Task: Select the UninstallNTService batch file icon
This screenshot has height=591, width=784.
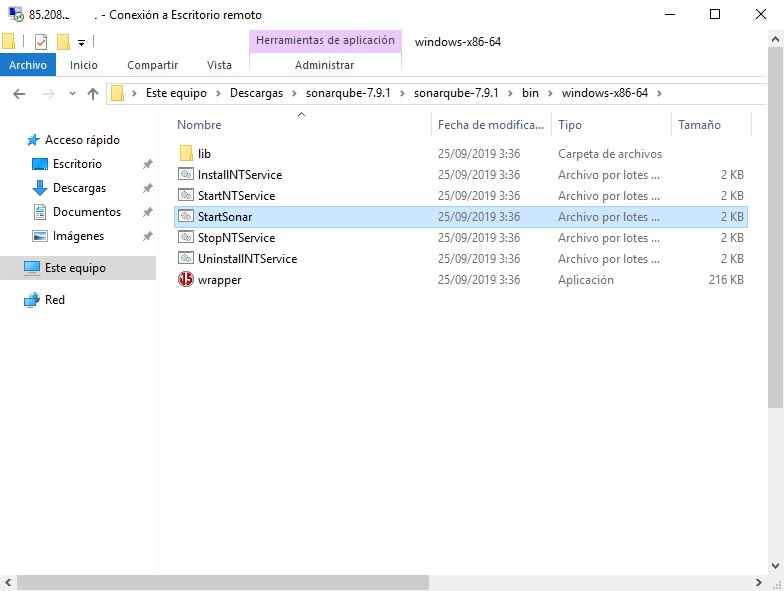Action: coord(186,258)
